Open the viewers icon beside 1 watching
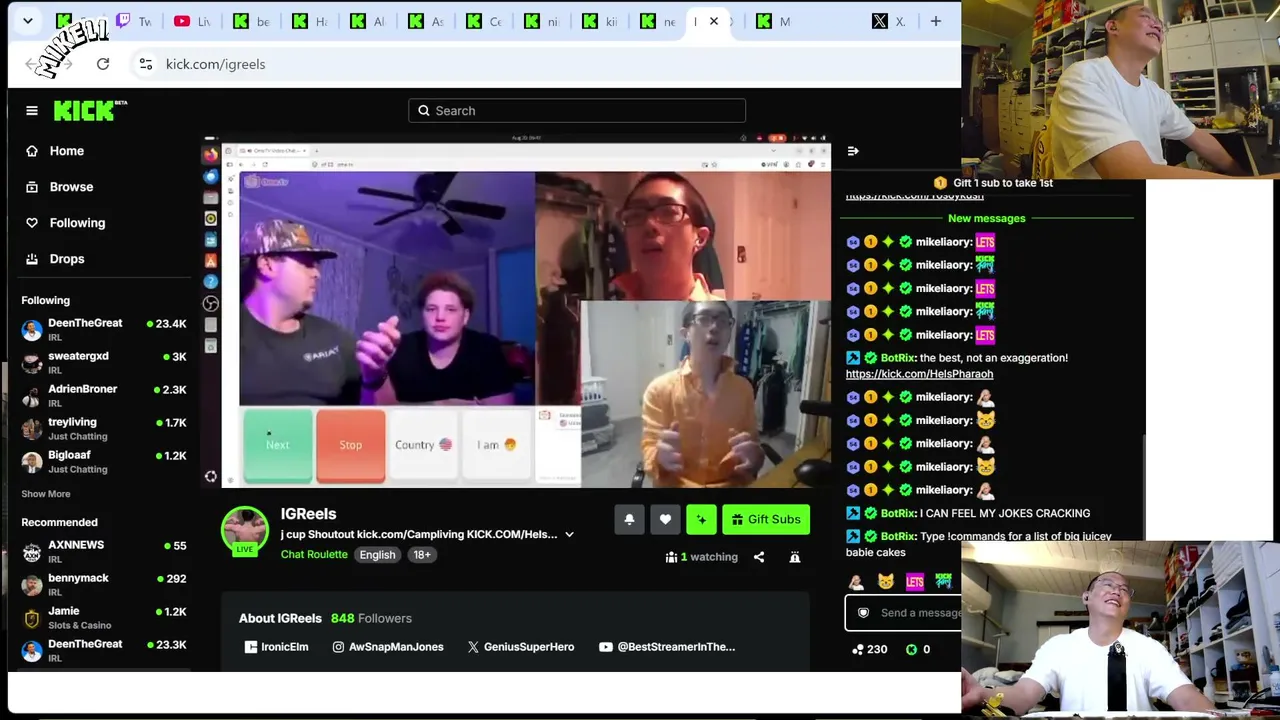The image size is (1280, 720). point(672,557)
